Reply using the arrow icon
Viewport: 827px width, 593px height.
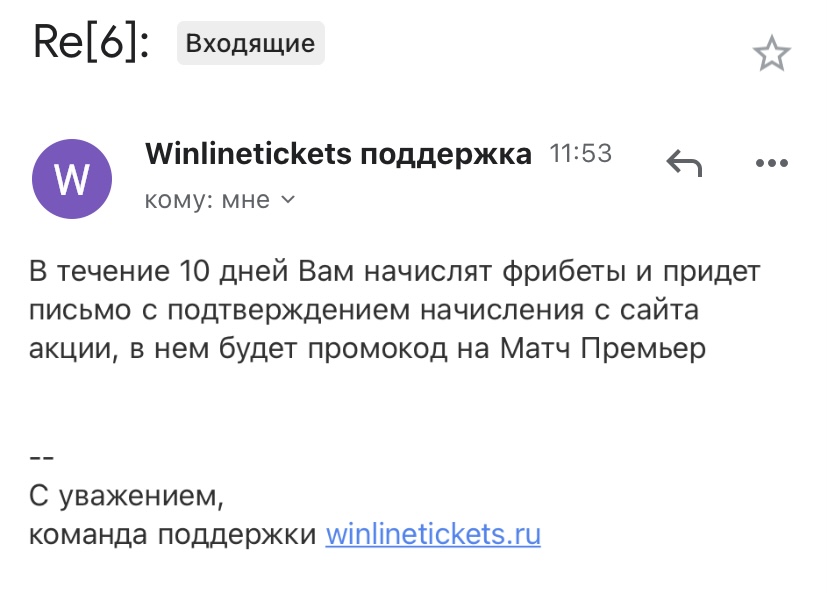684,163
